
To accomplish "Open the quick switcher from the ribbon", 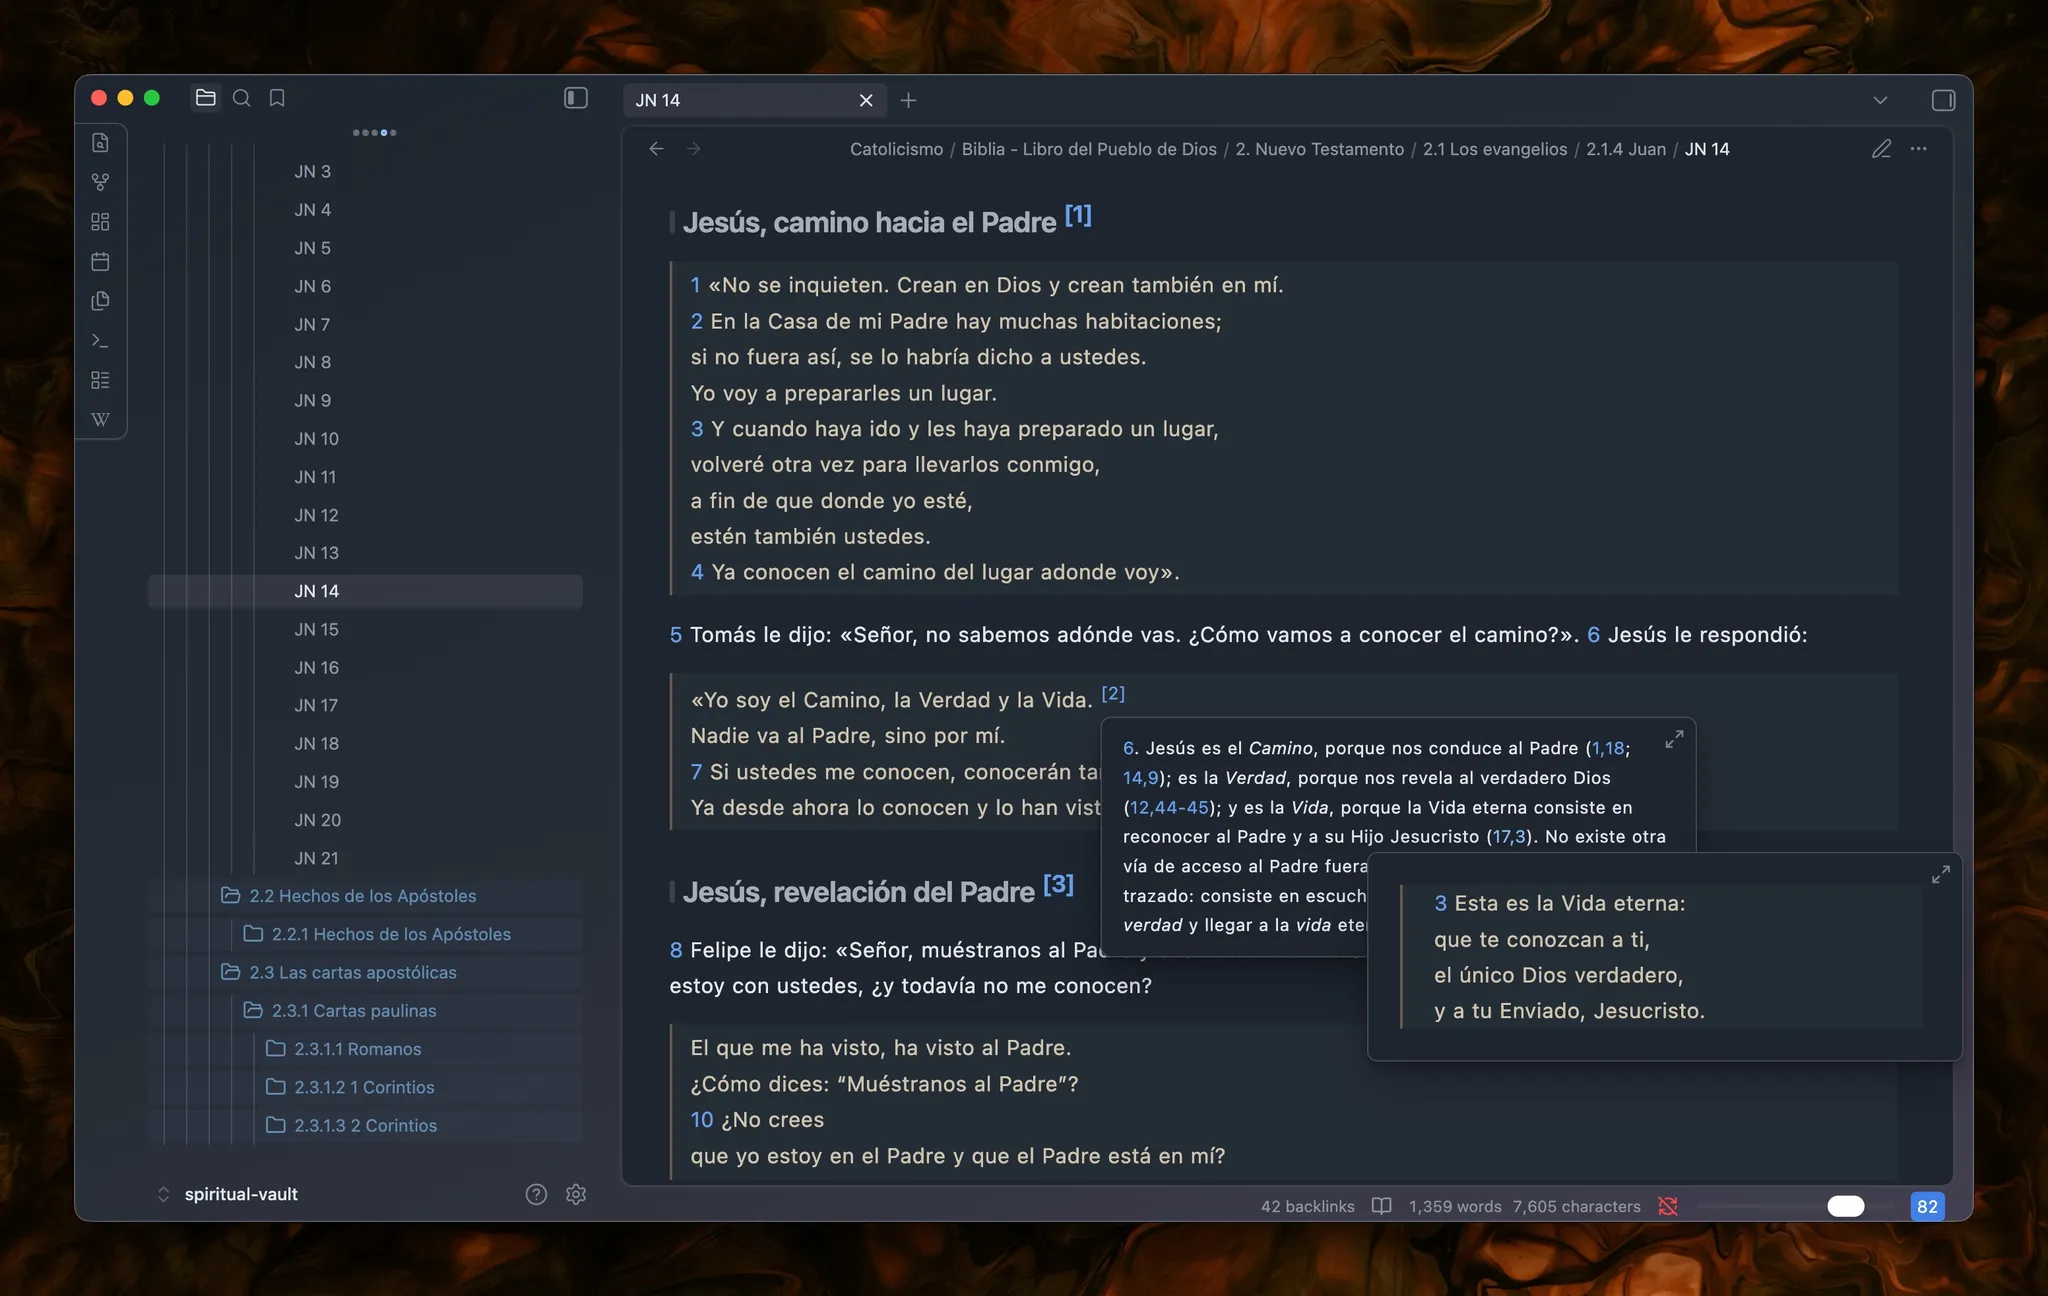I will click(x=100, y=142).
